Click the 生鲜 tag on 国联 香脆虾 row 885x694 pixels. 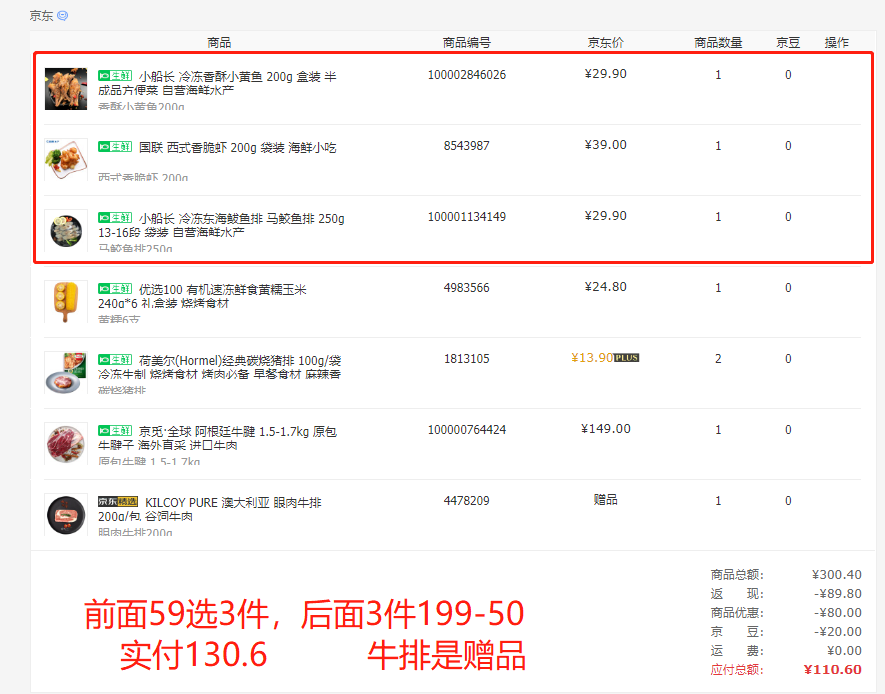coord(115,147)
